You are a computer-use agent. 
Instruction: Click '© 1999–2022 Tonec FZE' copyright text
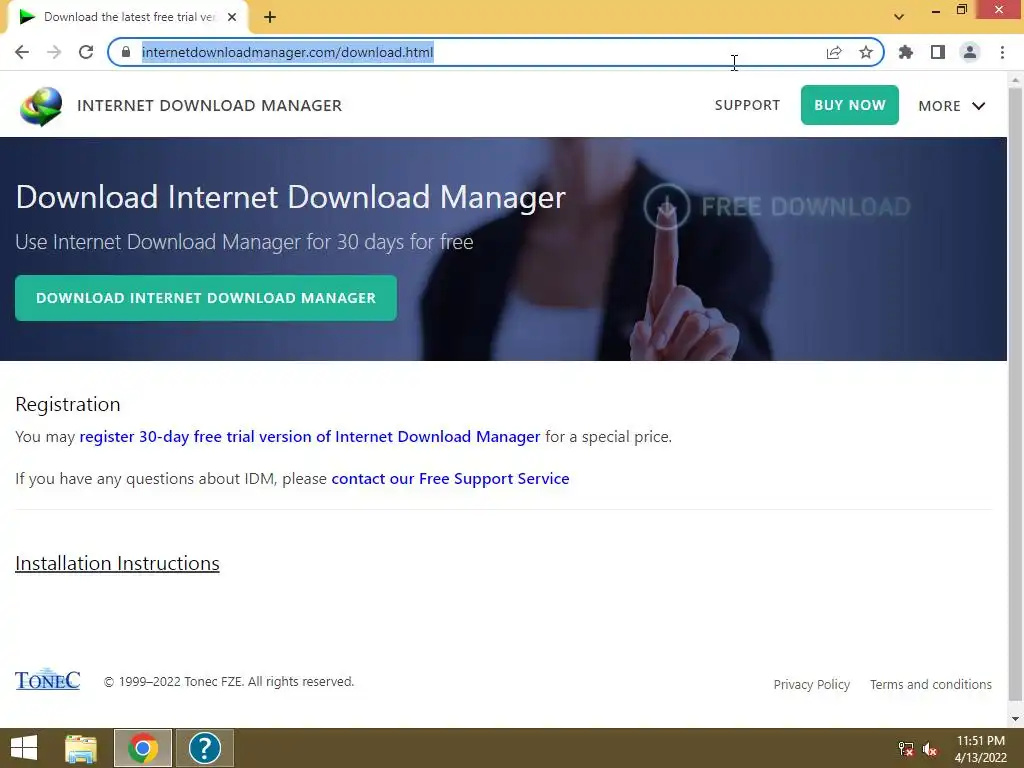[x=229, y=682]
